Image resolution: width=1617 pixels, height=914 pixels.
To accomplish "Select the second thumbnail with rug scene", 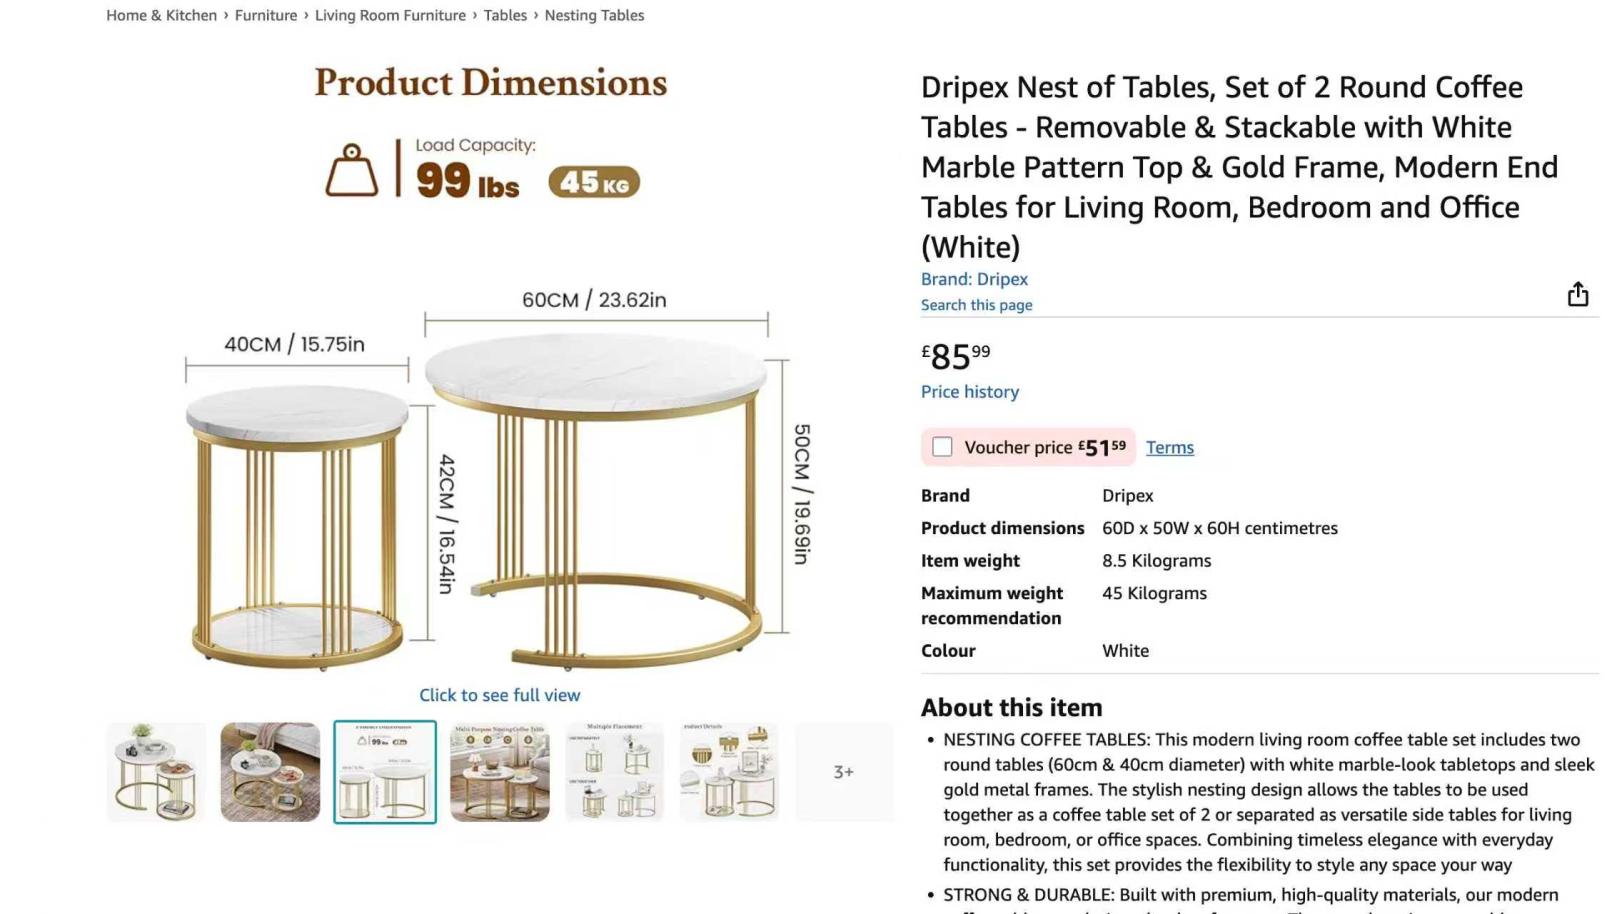I will click(x=270, y=772).
